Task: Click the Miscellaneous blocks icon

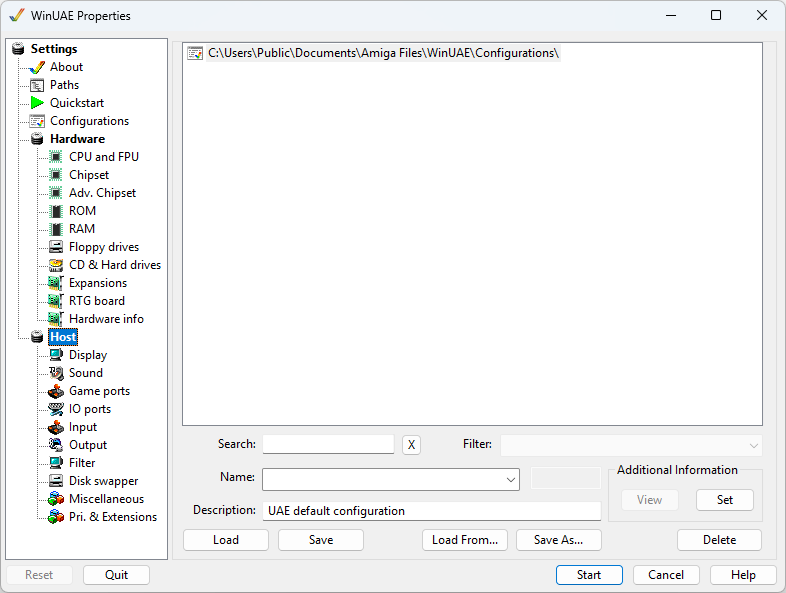Action: 56,499
